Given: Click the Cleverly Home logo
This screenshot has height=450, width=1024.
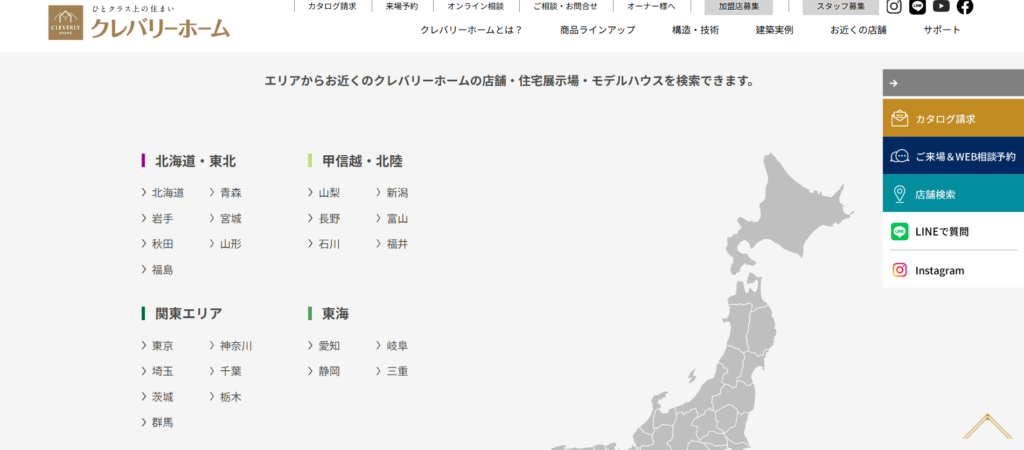Looking at the screenshot, I should click(139, 23).
